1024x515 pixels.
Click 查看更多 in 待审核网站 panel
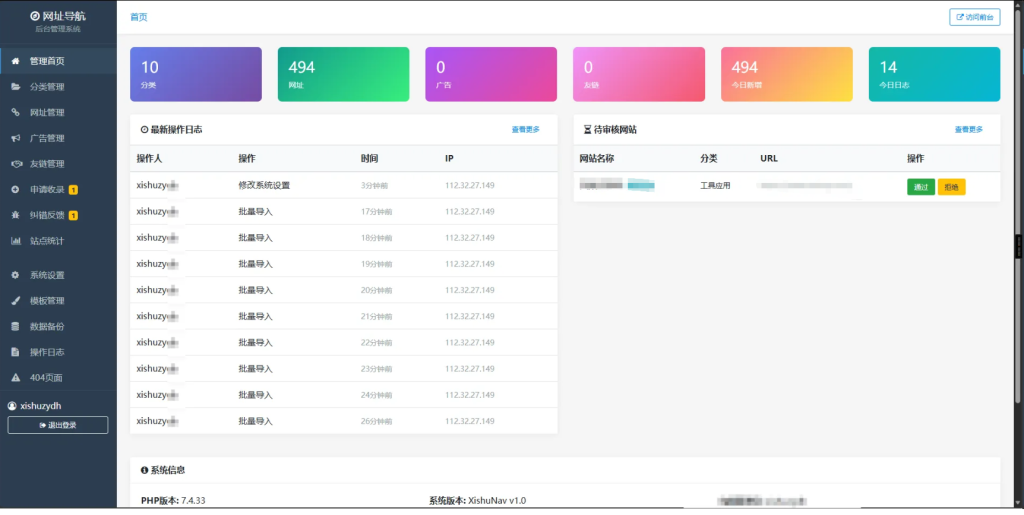[x=968, y=130]
